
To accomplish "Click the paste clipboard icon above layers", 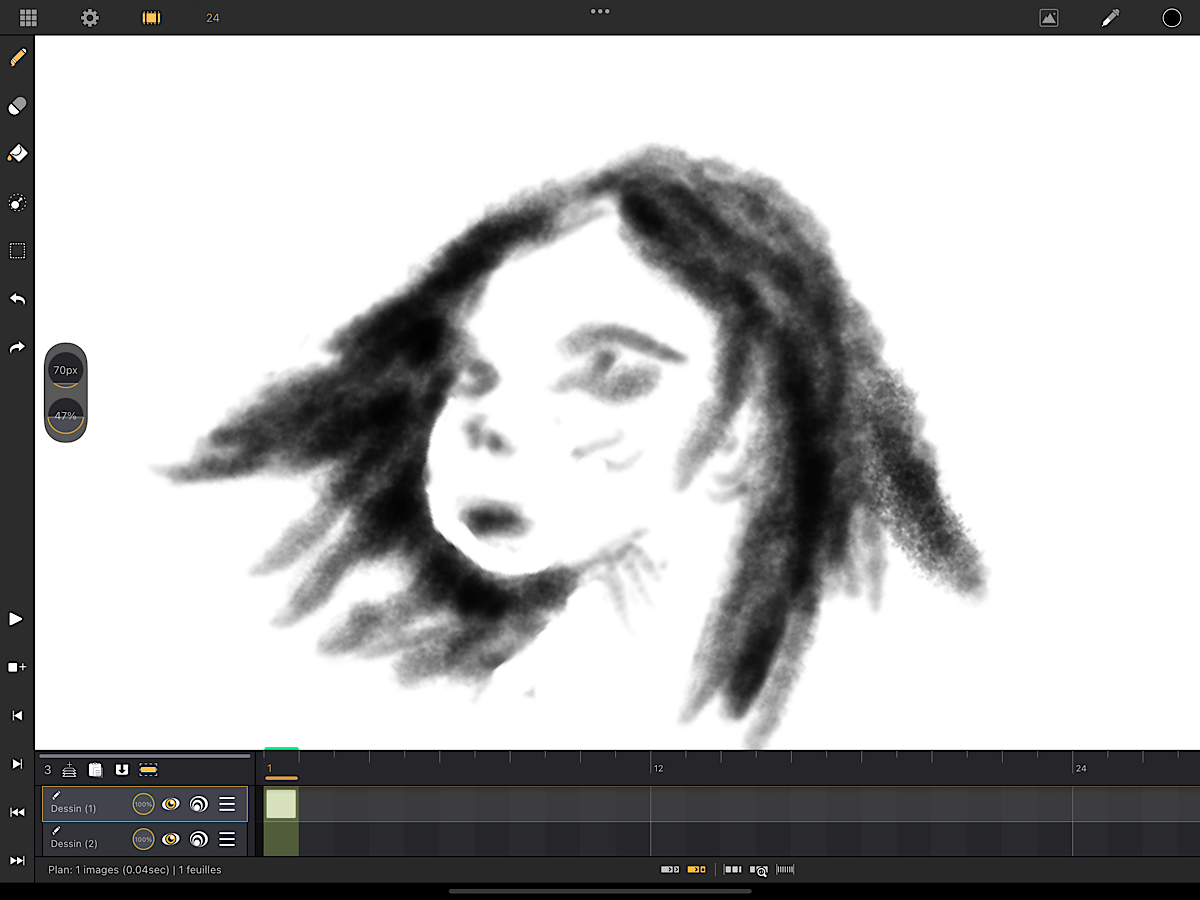I will coord(95,770).
